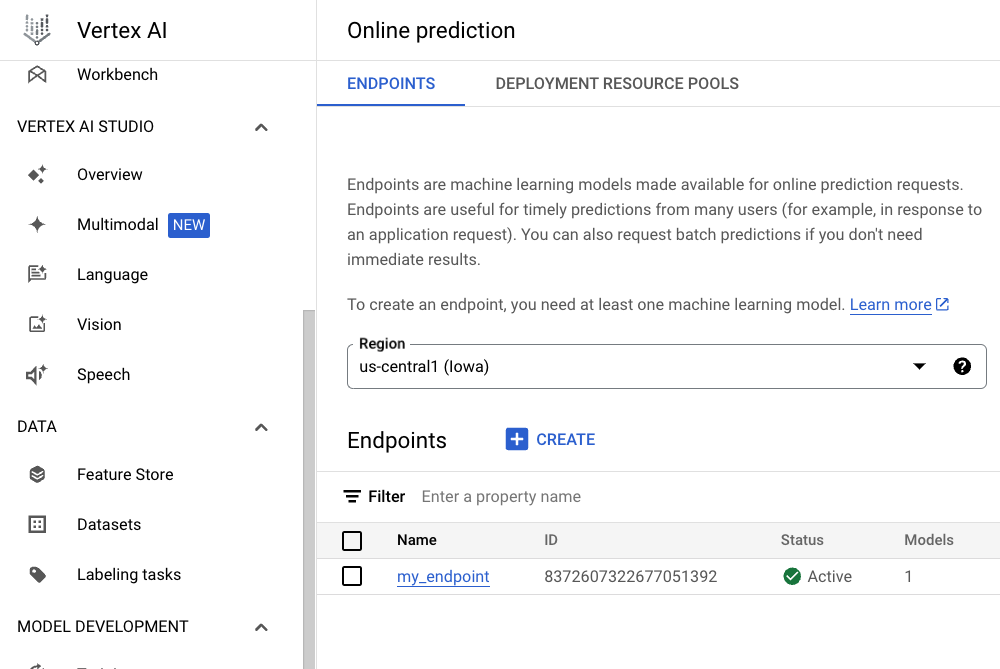Switch to the ENDPOINTS tab

(x=391, y=84)
